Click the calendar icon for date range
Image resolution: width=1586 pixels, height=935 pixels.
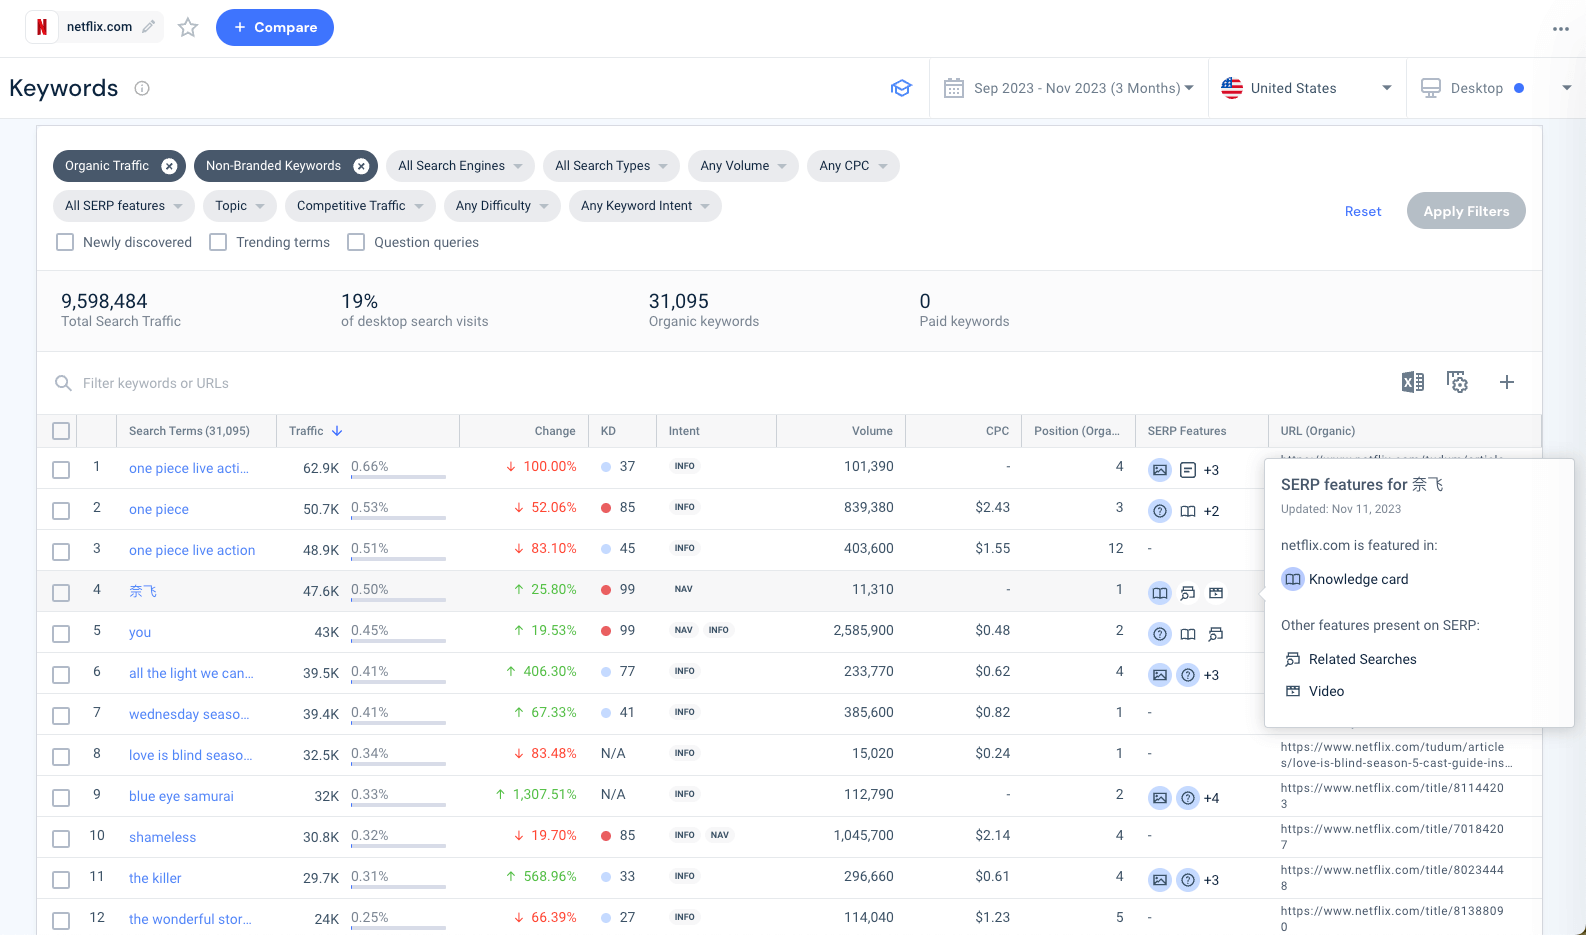[954, 88]
